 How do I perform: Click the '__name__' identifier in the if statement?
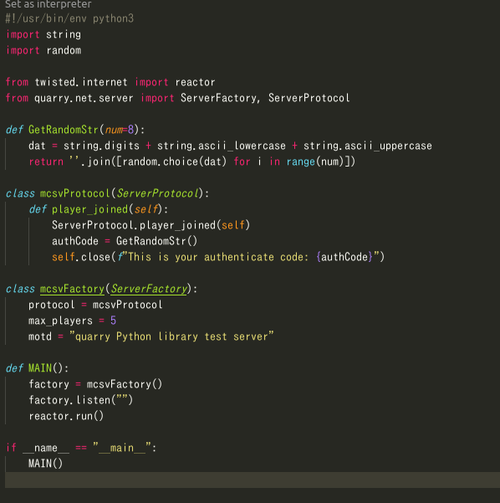(x=46, y=448)
